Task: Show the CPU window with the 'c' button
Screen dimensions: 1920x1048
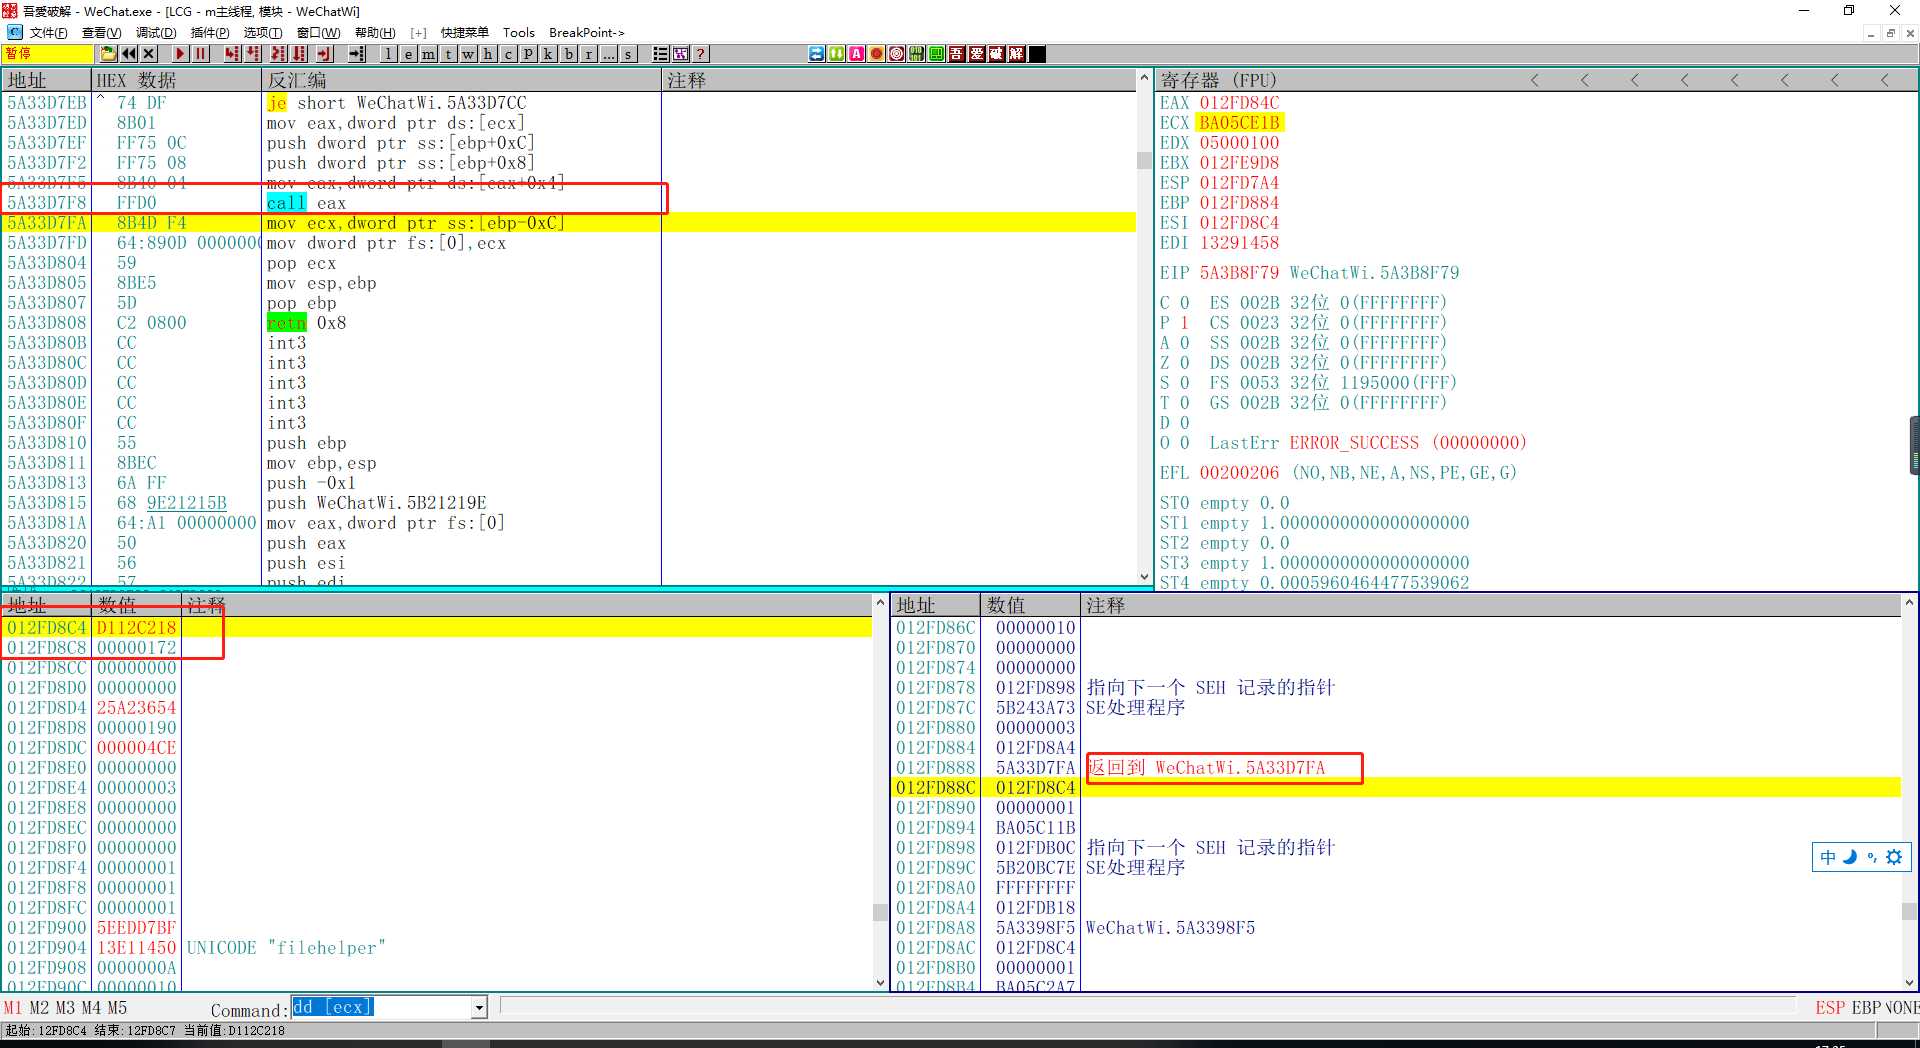Action: pyautogui.click(x=508, y=54)
